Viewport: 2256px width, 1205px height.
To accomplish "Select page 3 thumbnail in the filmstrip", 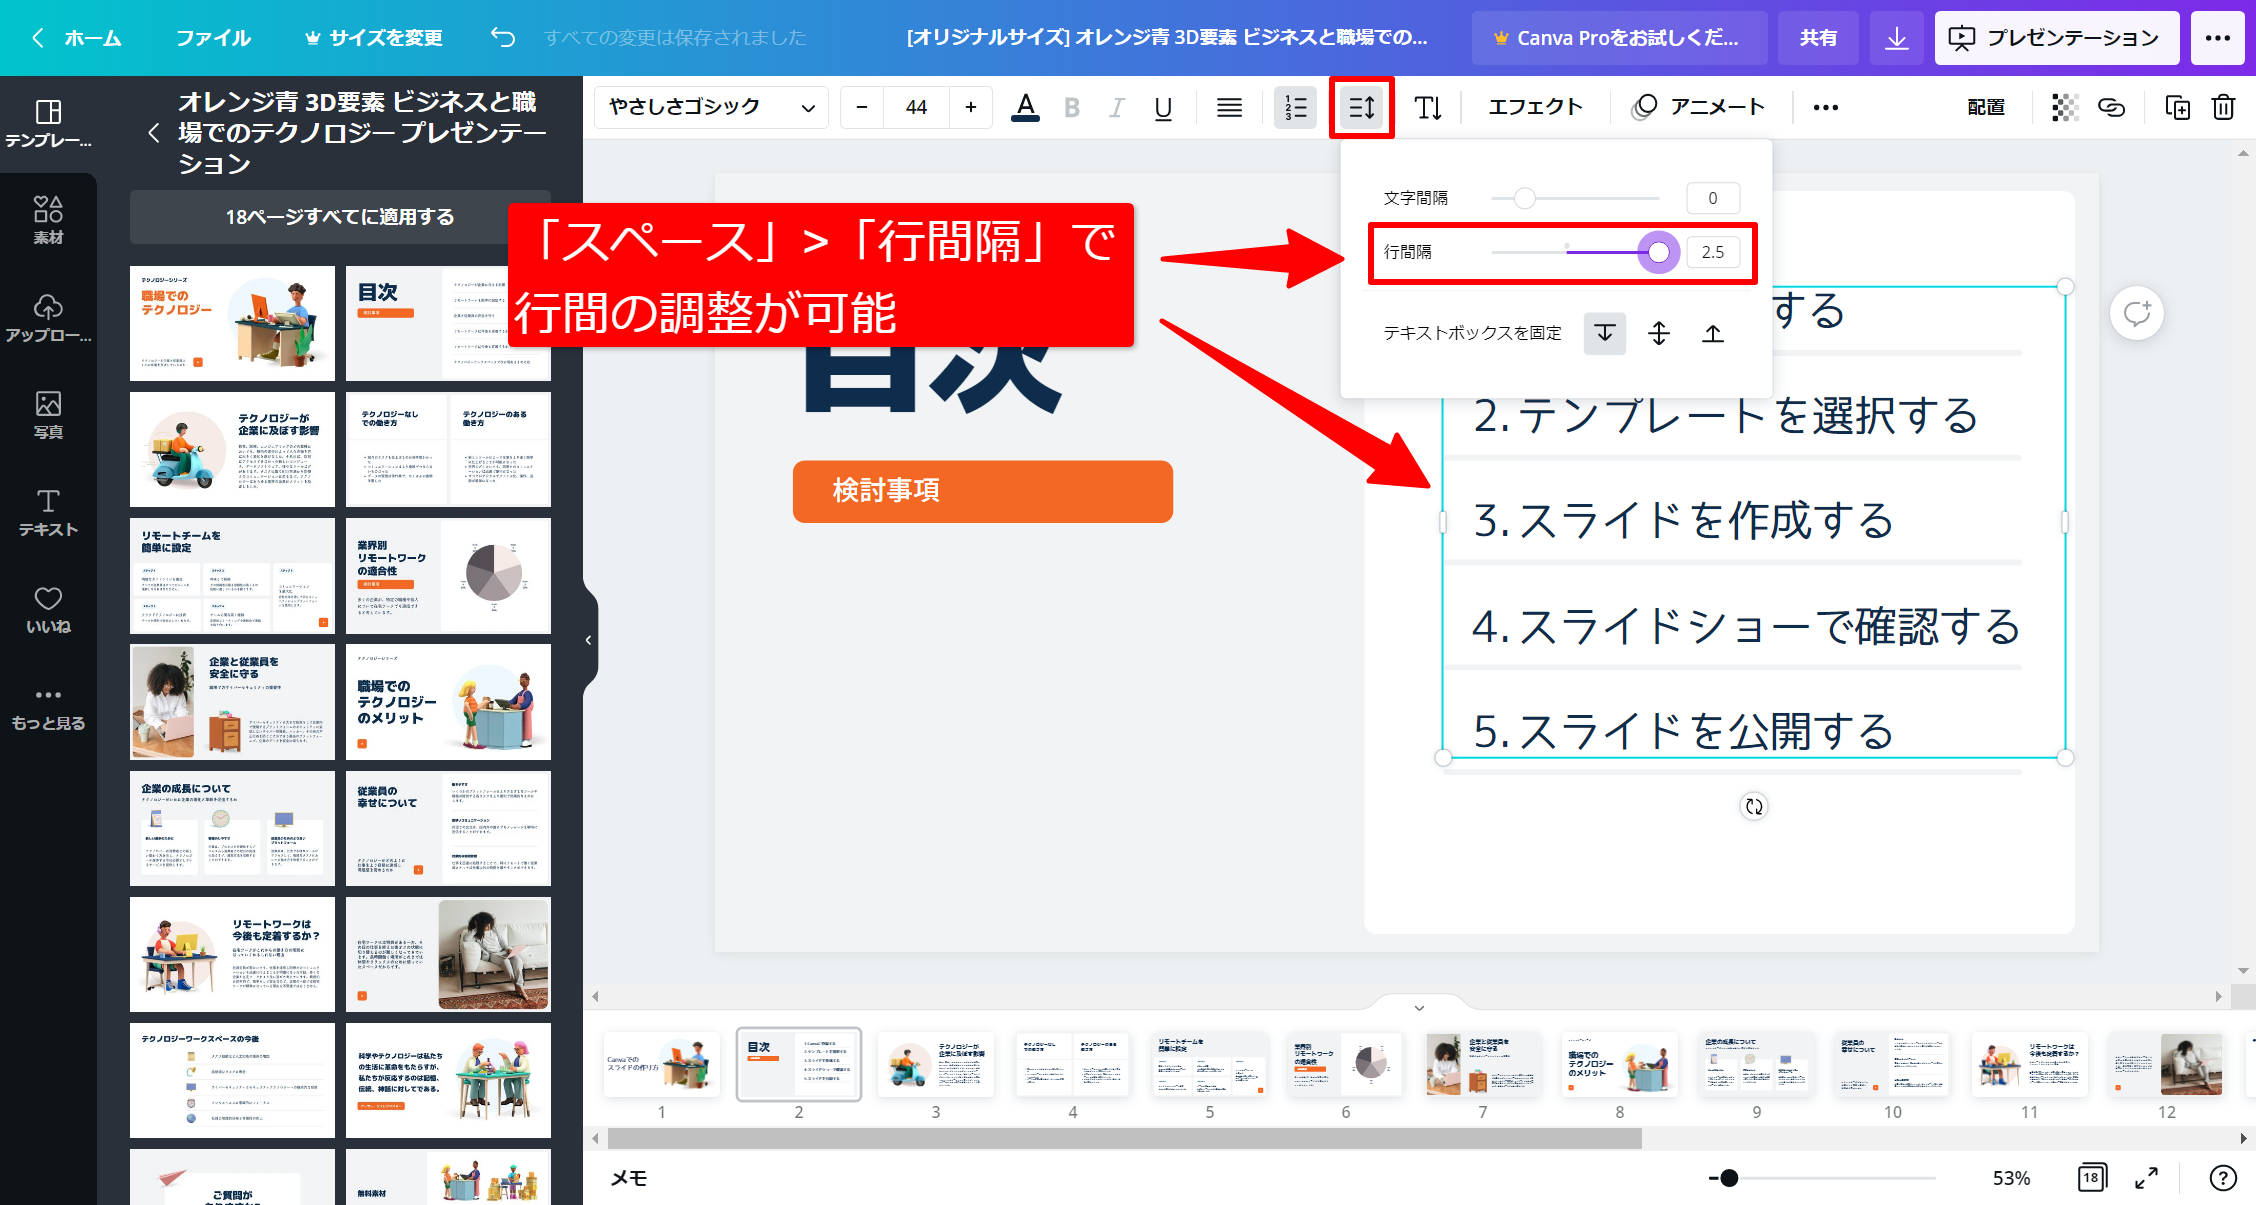I will click(x=936, y=1064).
